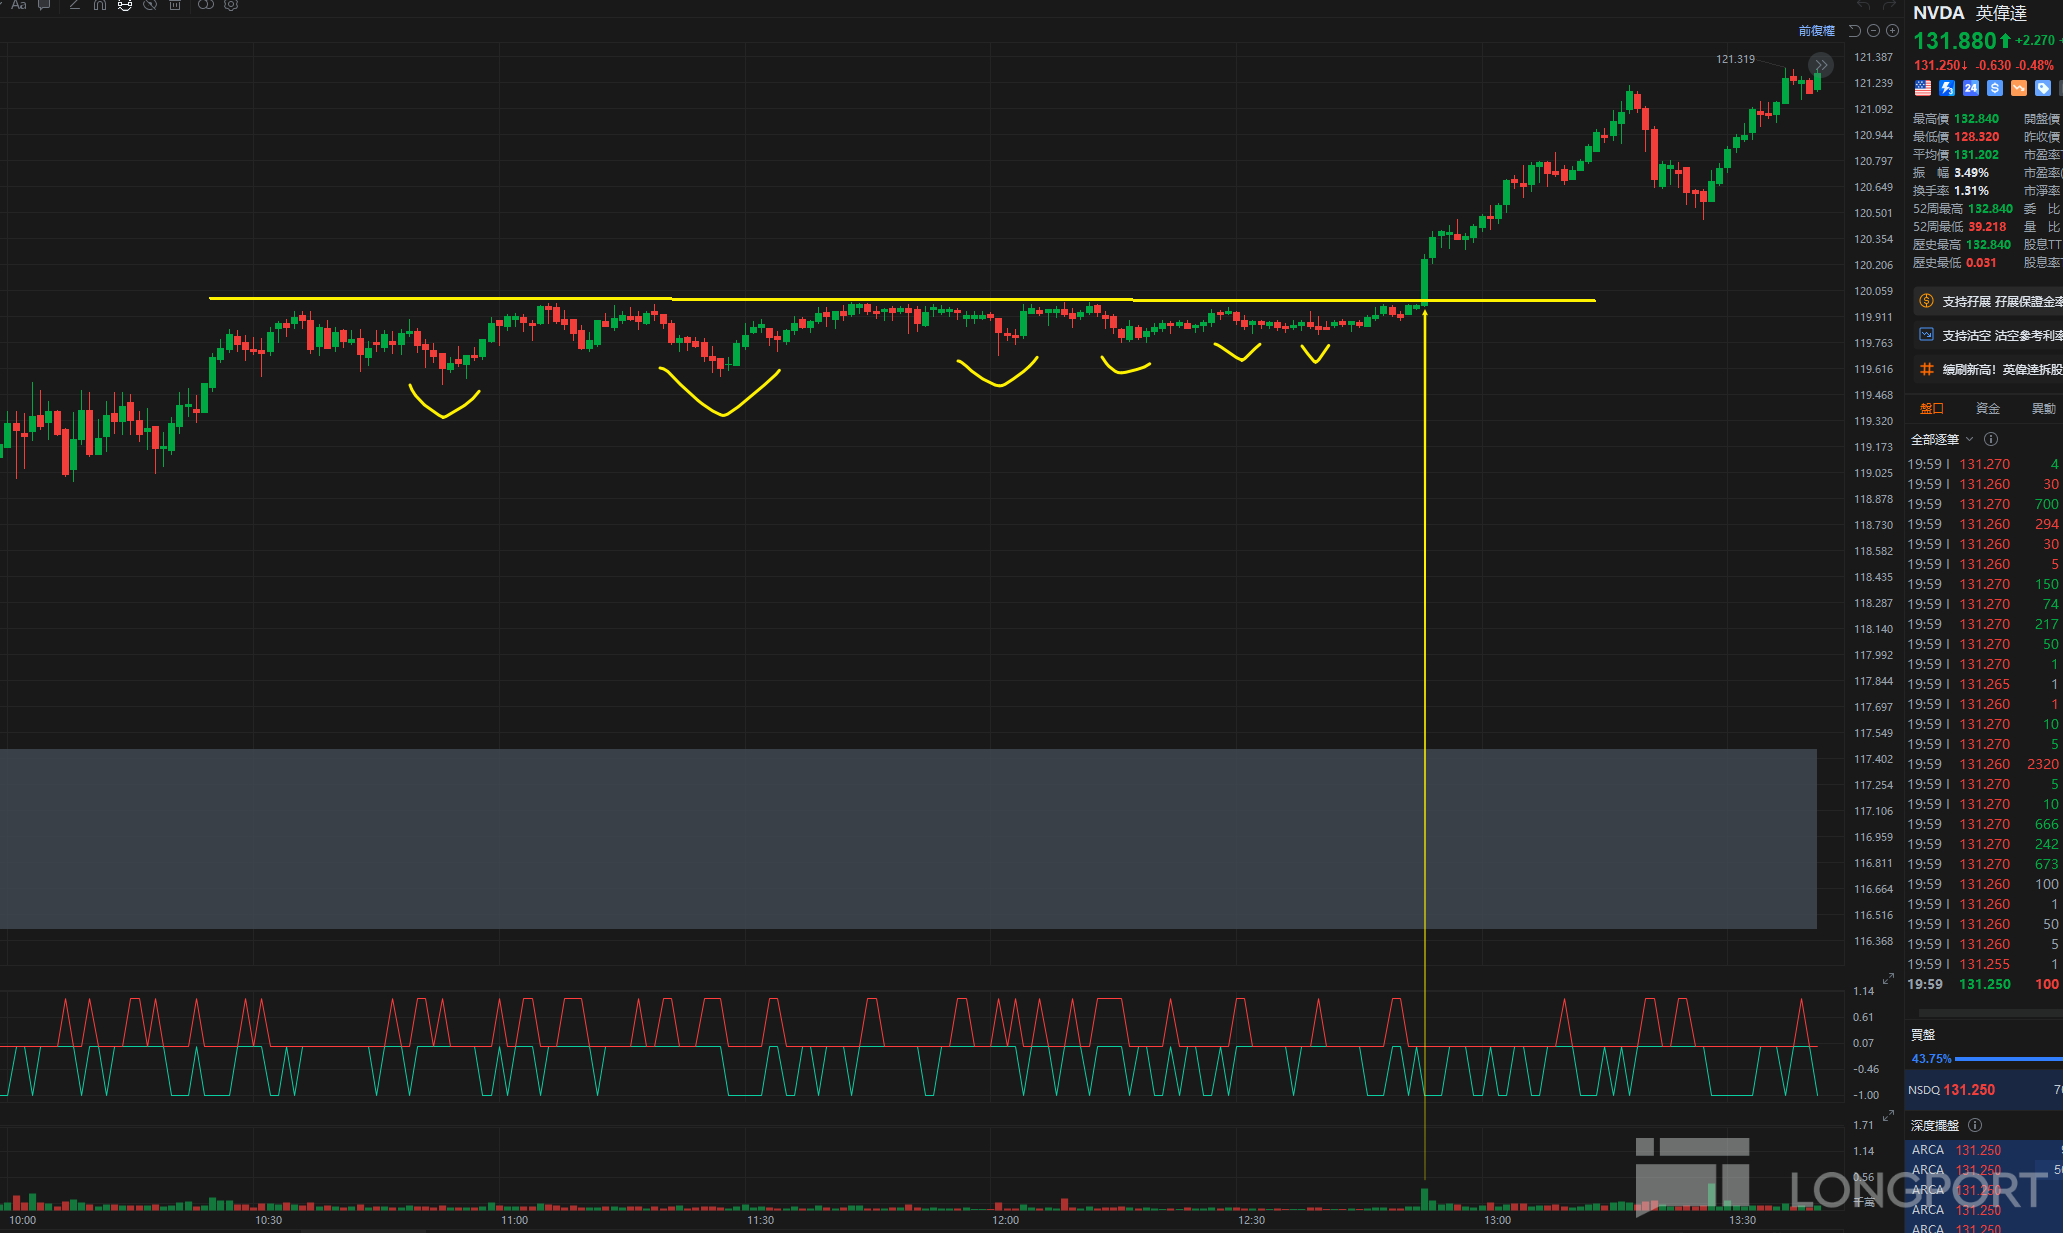Expand the oscillator indicator pane

pyautogui.click(x=1888, y=979)
